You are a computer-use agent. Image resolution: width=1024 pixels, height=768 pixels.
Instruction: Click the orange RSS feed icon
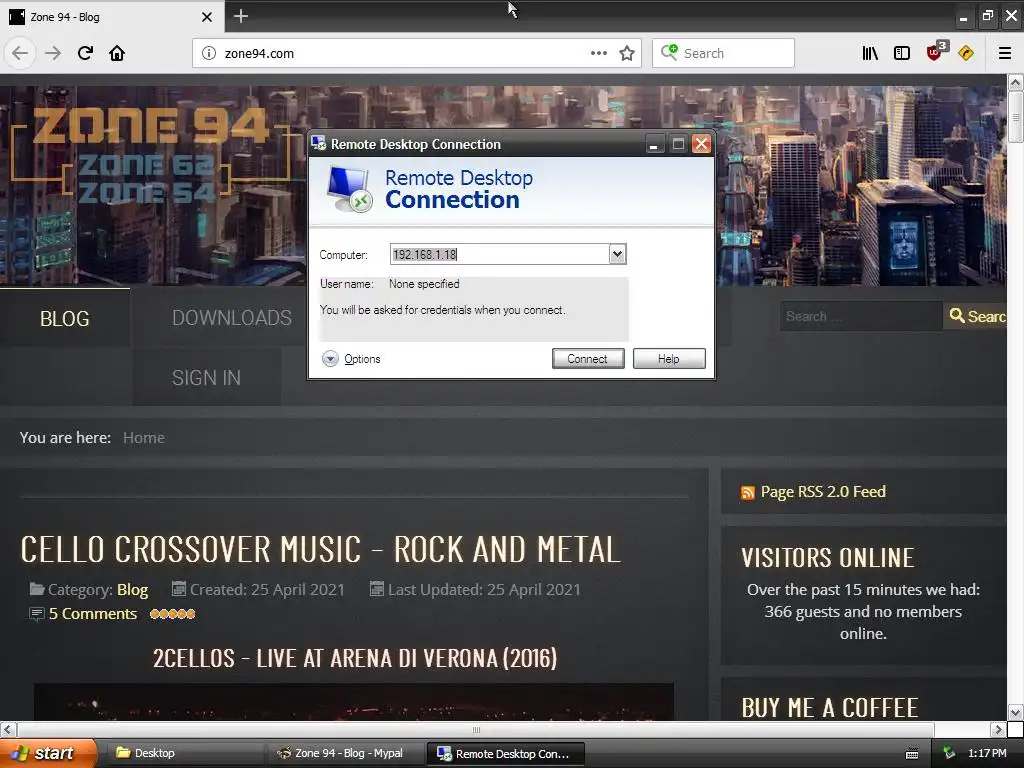point(748,492)
